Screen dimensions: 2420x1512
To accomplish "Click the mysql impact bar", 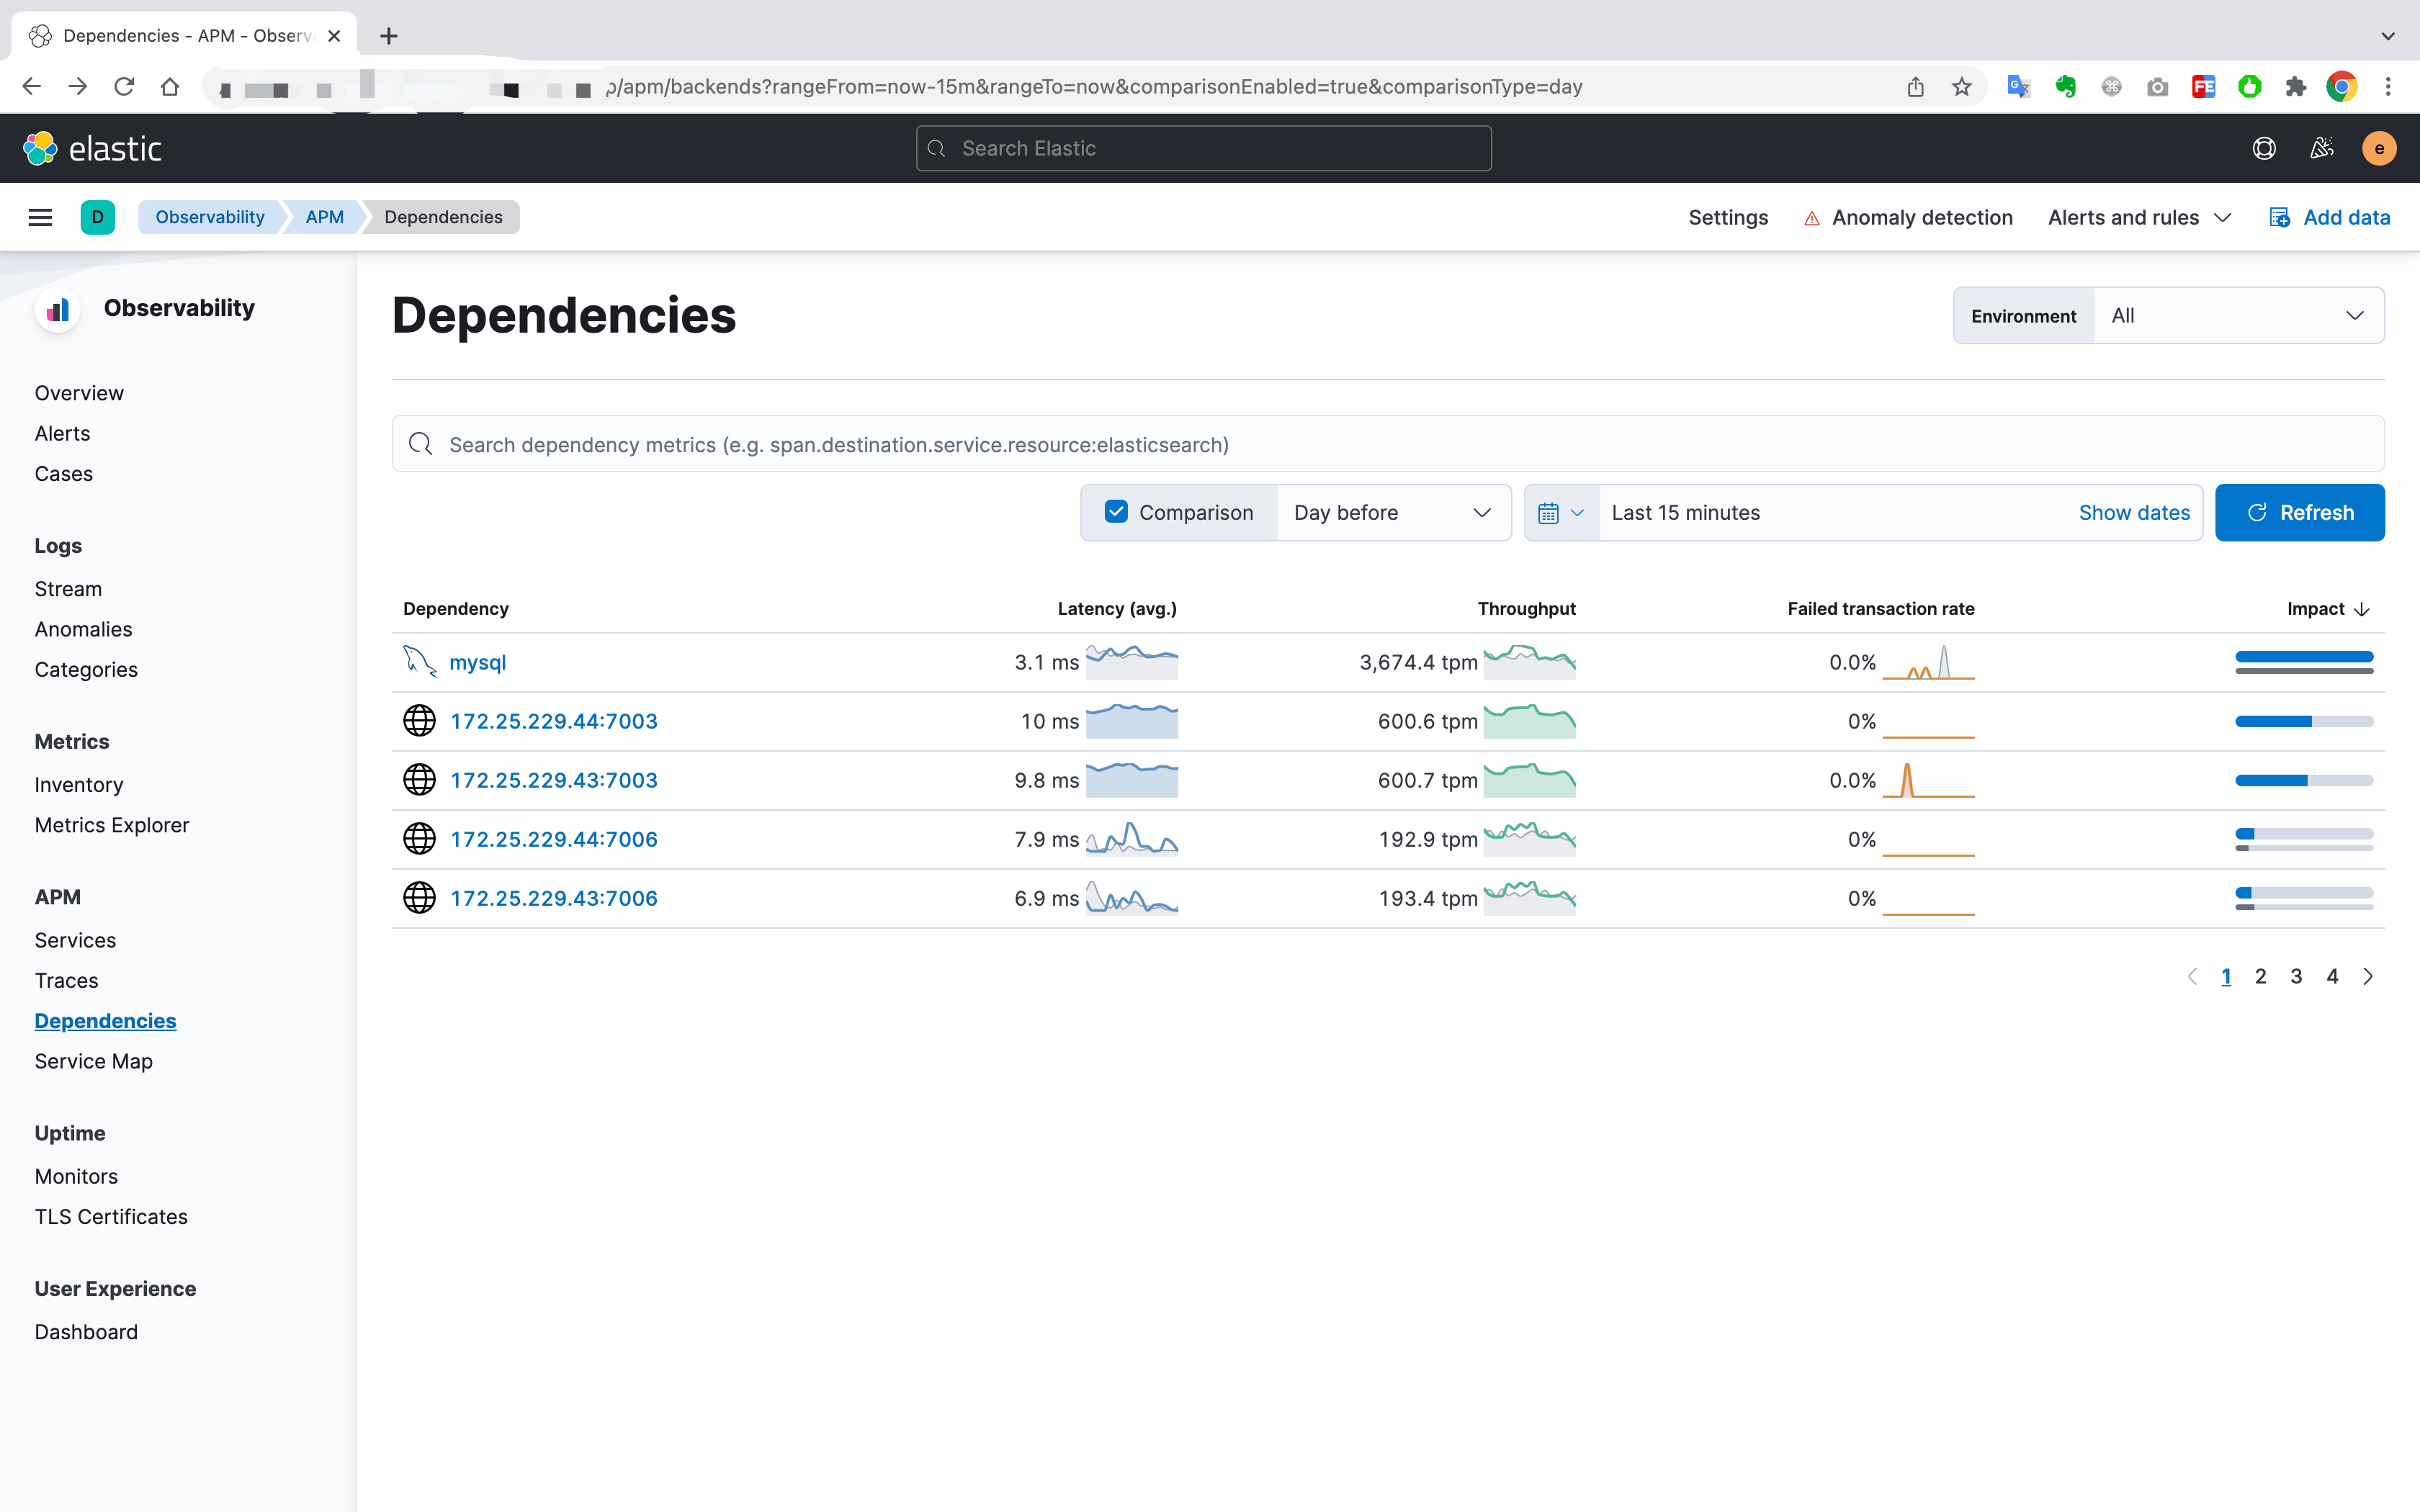I will point(2304,662).
